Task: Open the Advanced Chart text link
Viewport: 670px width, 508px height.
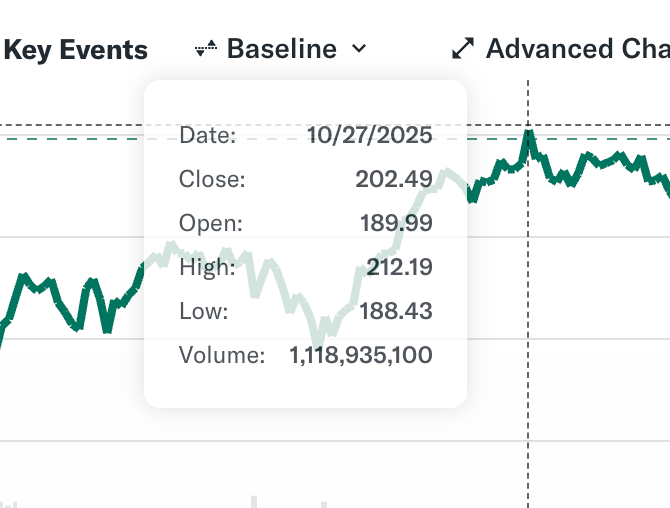Action: coord(577,49)
